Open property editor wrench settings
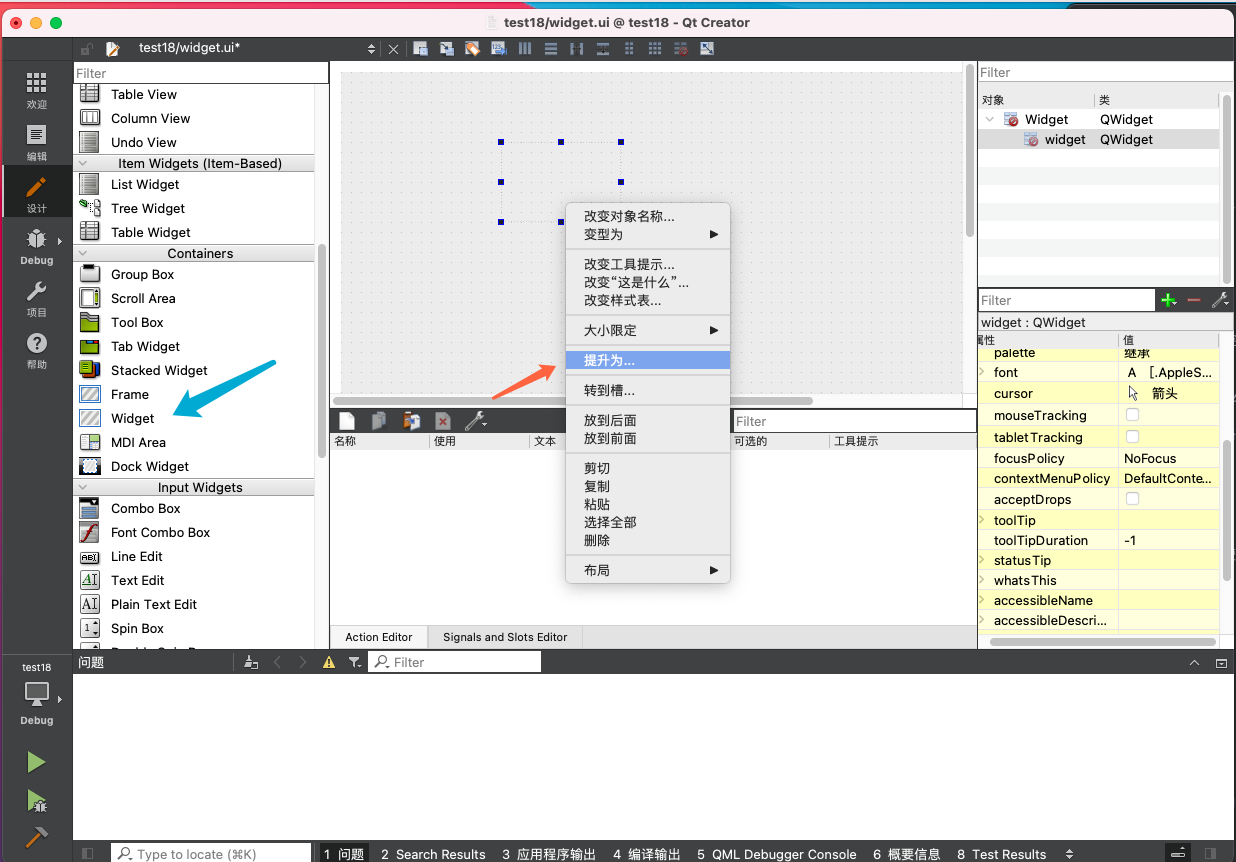 coord(1220,300)
